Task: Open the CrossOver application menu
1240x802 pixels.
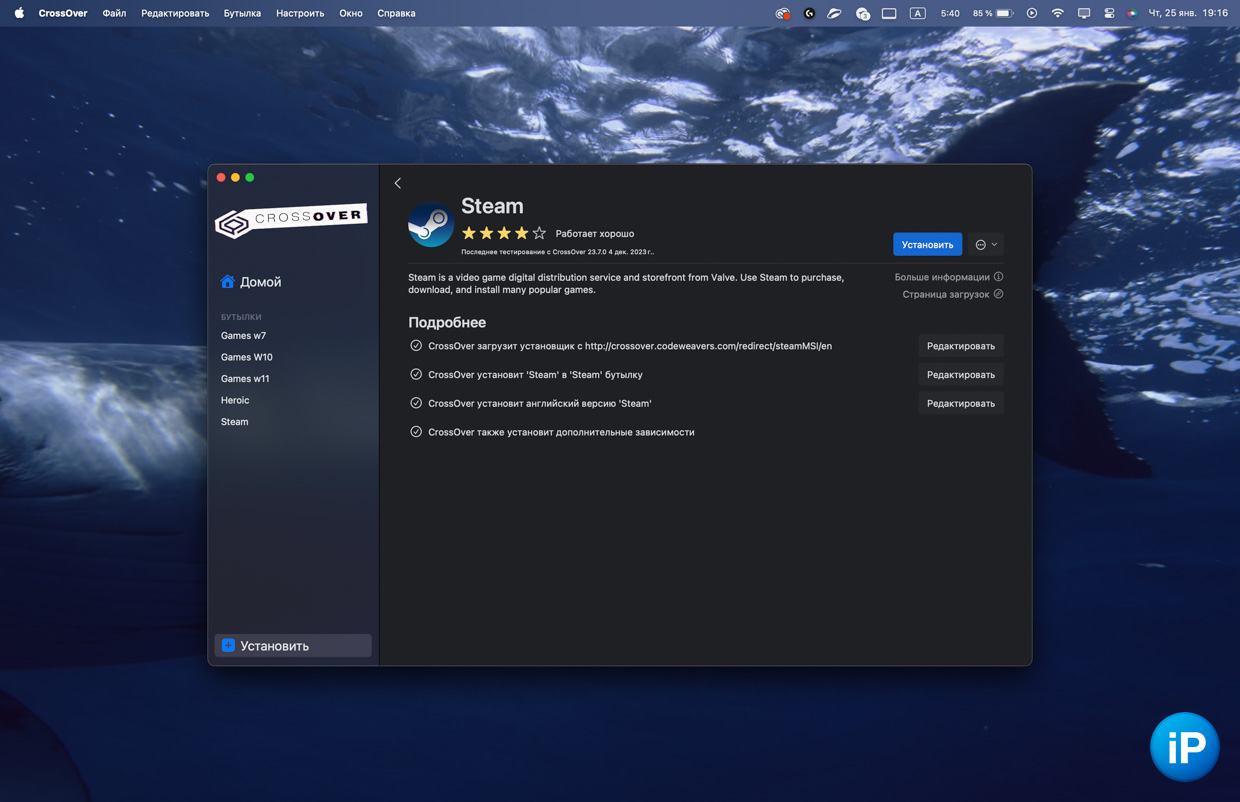Action: [63, 13]
